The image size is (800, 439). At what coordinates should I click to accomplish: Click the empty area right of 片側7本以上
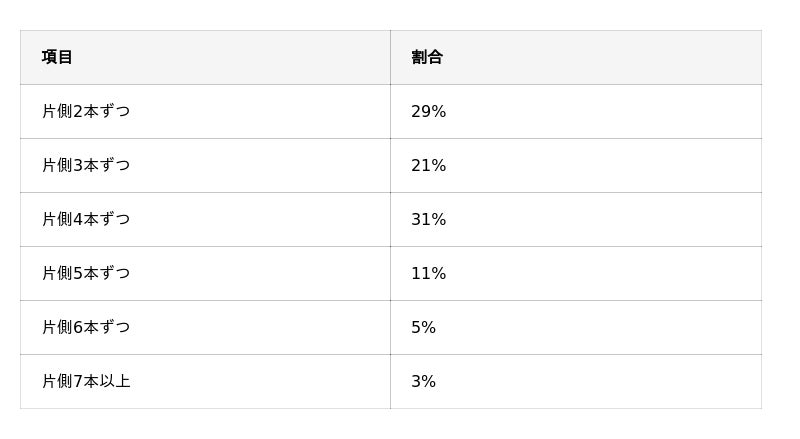point(260,381)
